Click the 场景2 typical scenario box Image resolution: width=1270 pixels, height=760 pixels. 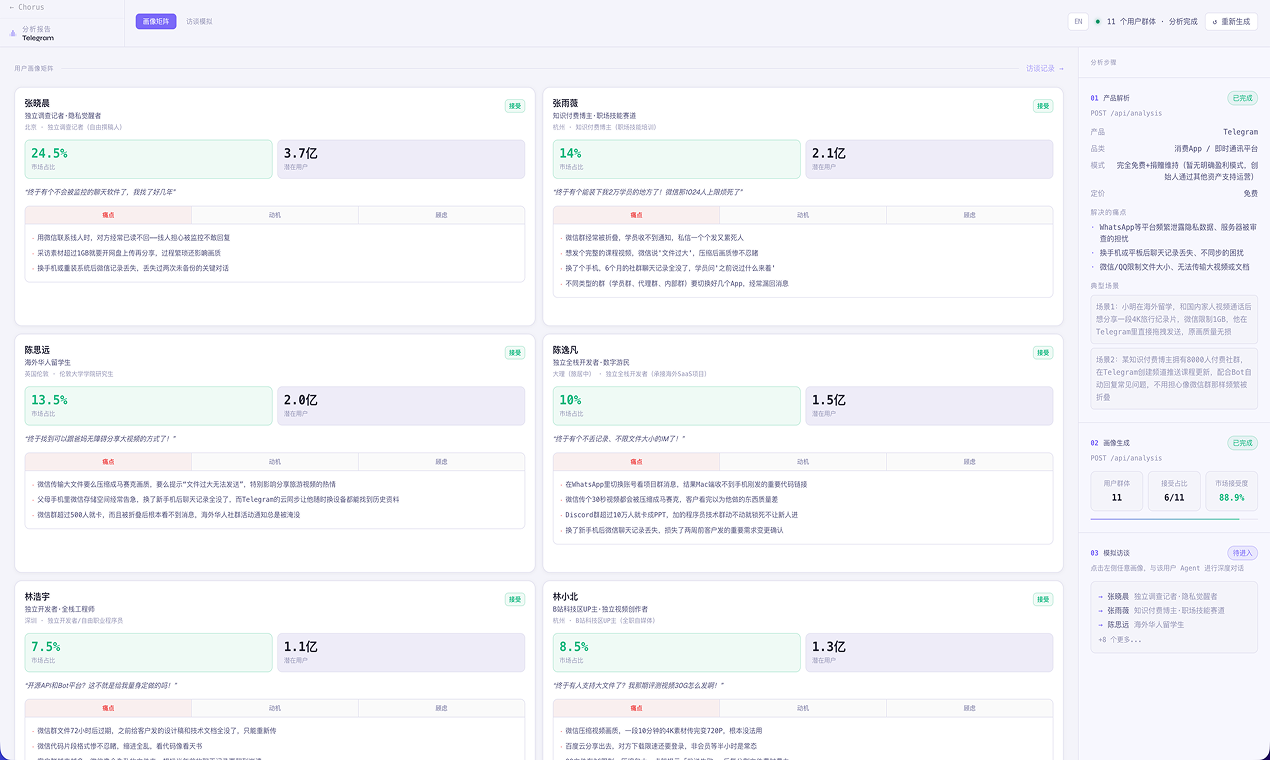[x=1174, y=378]
